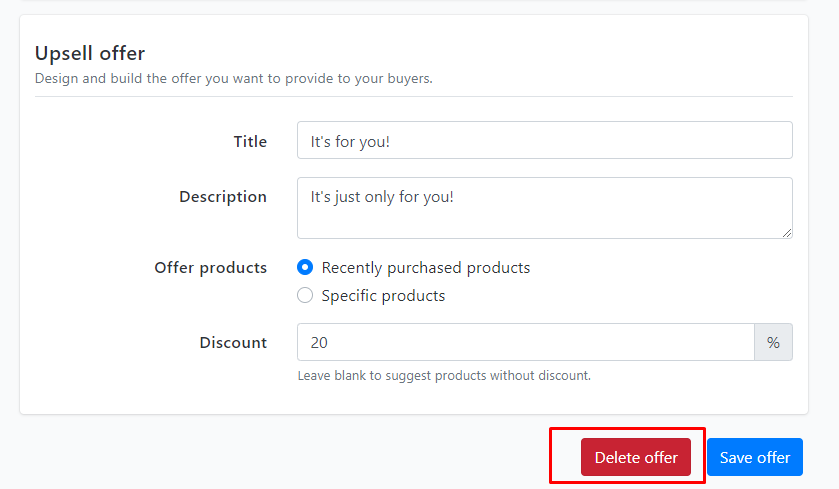The width and height of the screenshot is (839, 489).
Task: Click the 'Leave blank to suggest products' hint
Action: tap(444, 376)
